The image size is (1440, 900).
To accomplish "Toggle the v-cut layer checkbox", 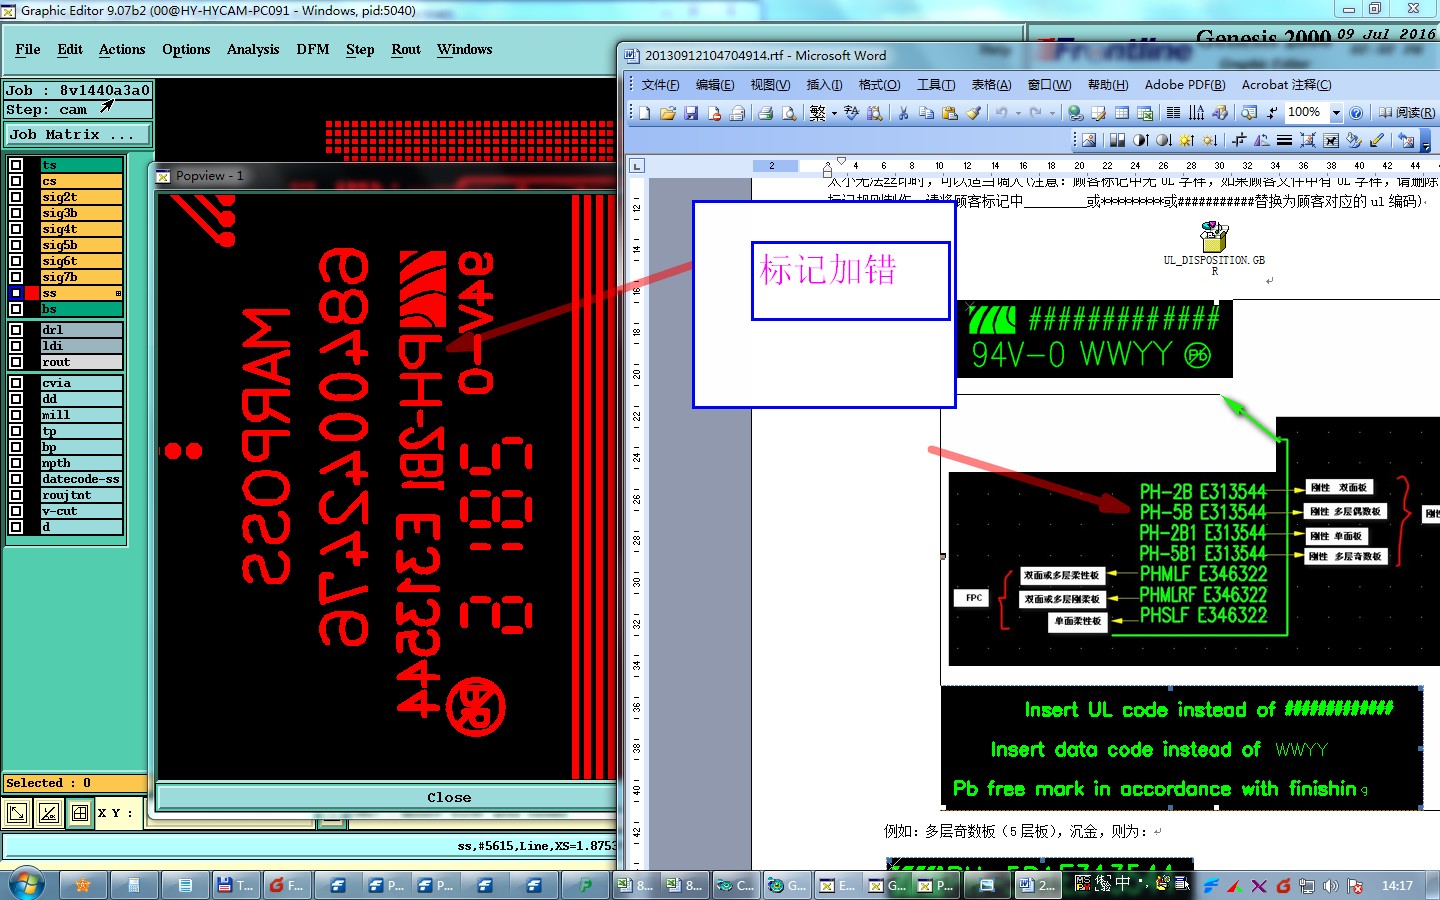I will (x=16, y=511).
